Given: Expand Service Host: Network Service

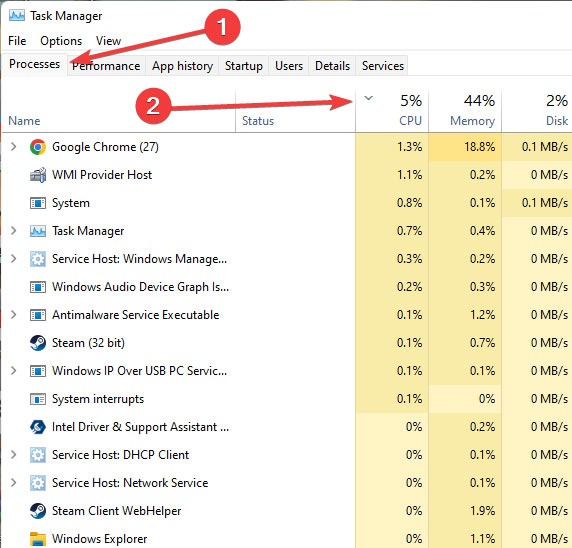Looking at the screenshot, I should coord(13,483).
